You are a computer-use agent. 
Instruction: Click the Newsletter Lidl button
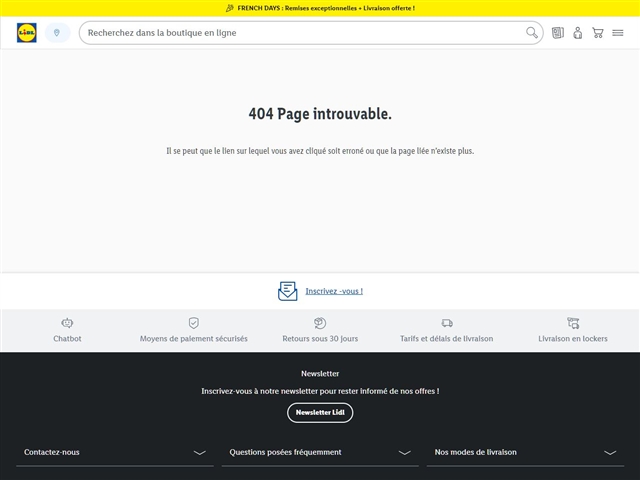(x=320, y=413)
